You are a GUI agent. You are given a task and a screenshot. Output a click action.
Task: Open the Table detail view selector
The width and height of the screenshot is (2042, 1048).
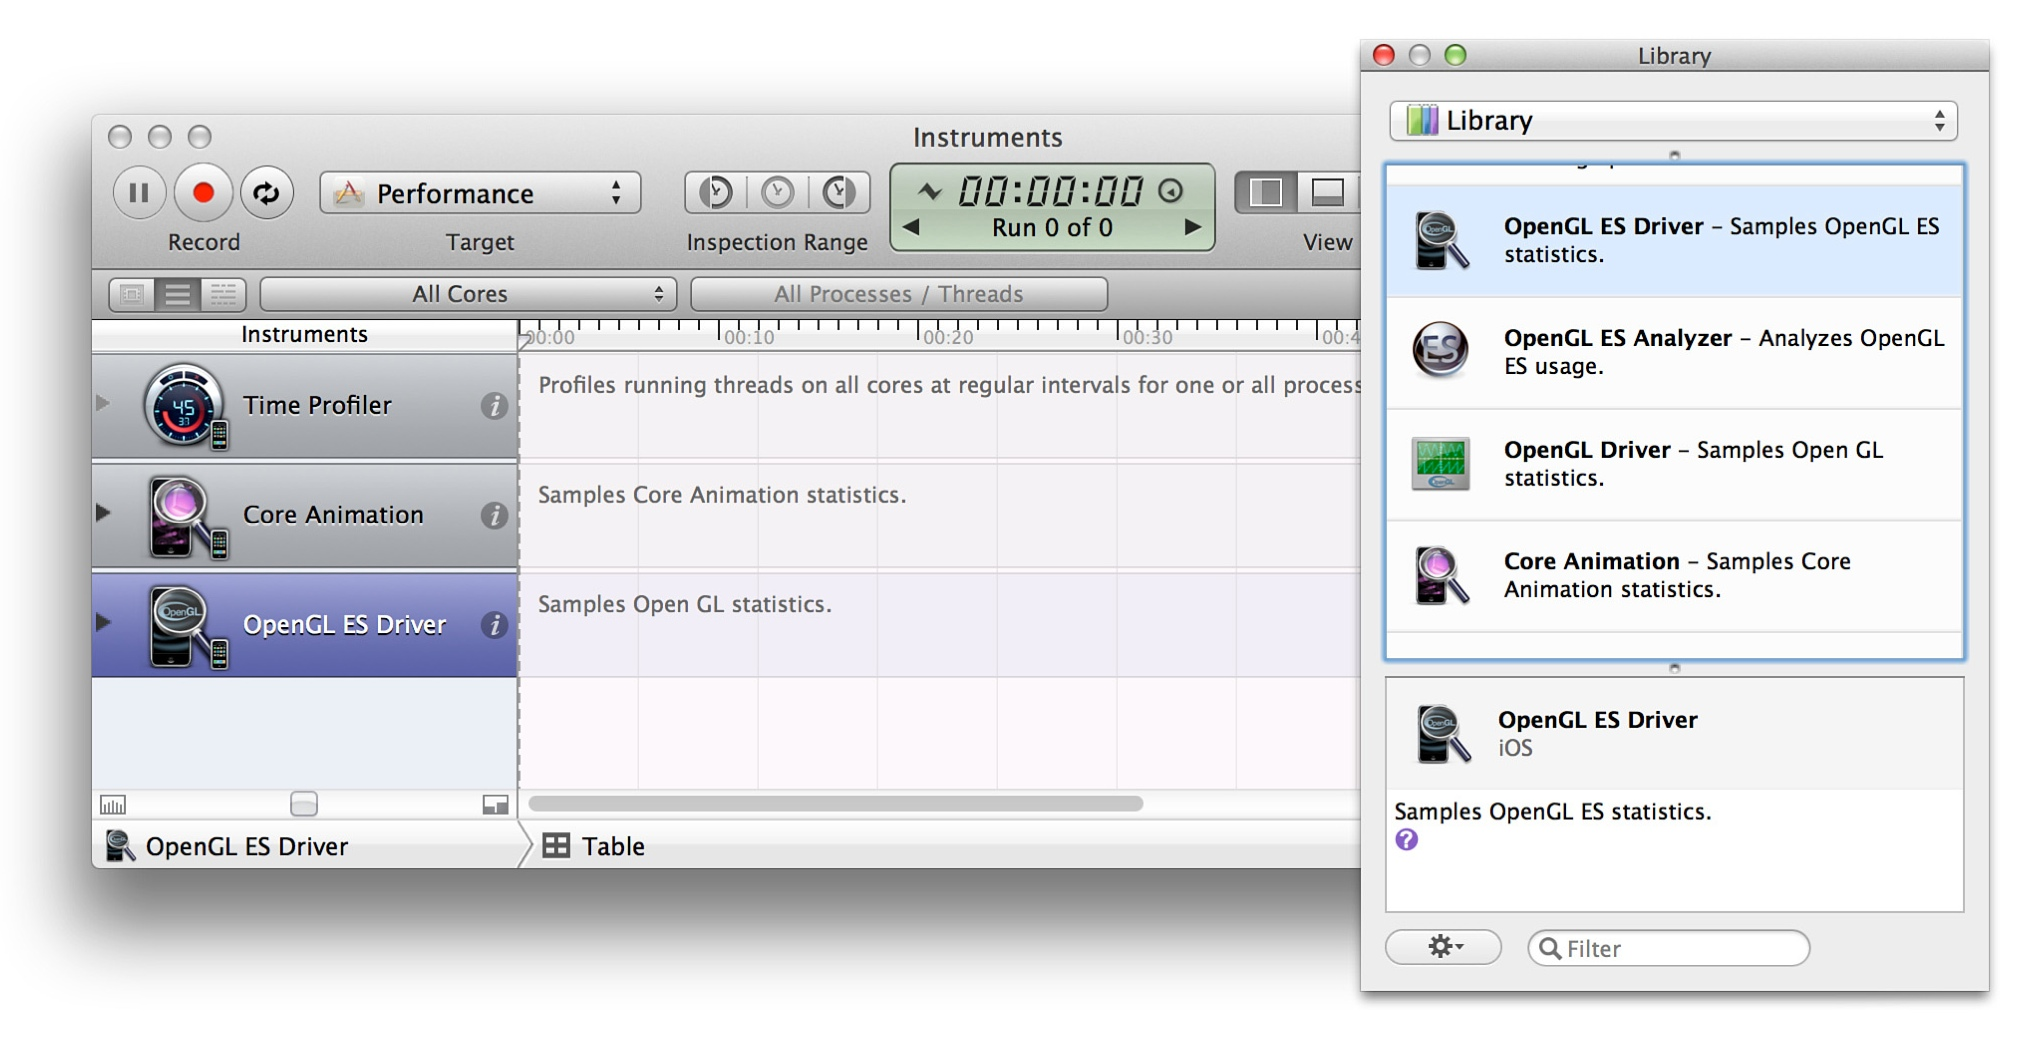(594, 846)
